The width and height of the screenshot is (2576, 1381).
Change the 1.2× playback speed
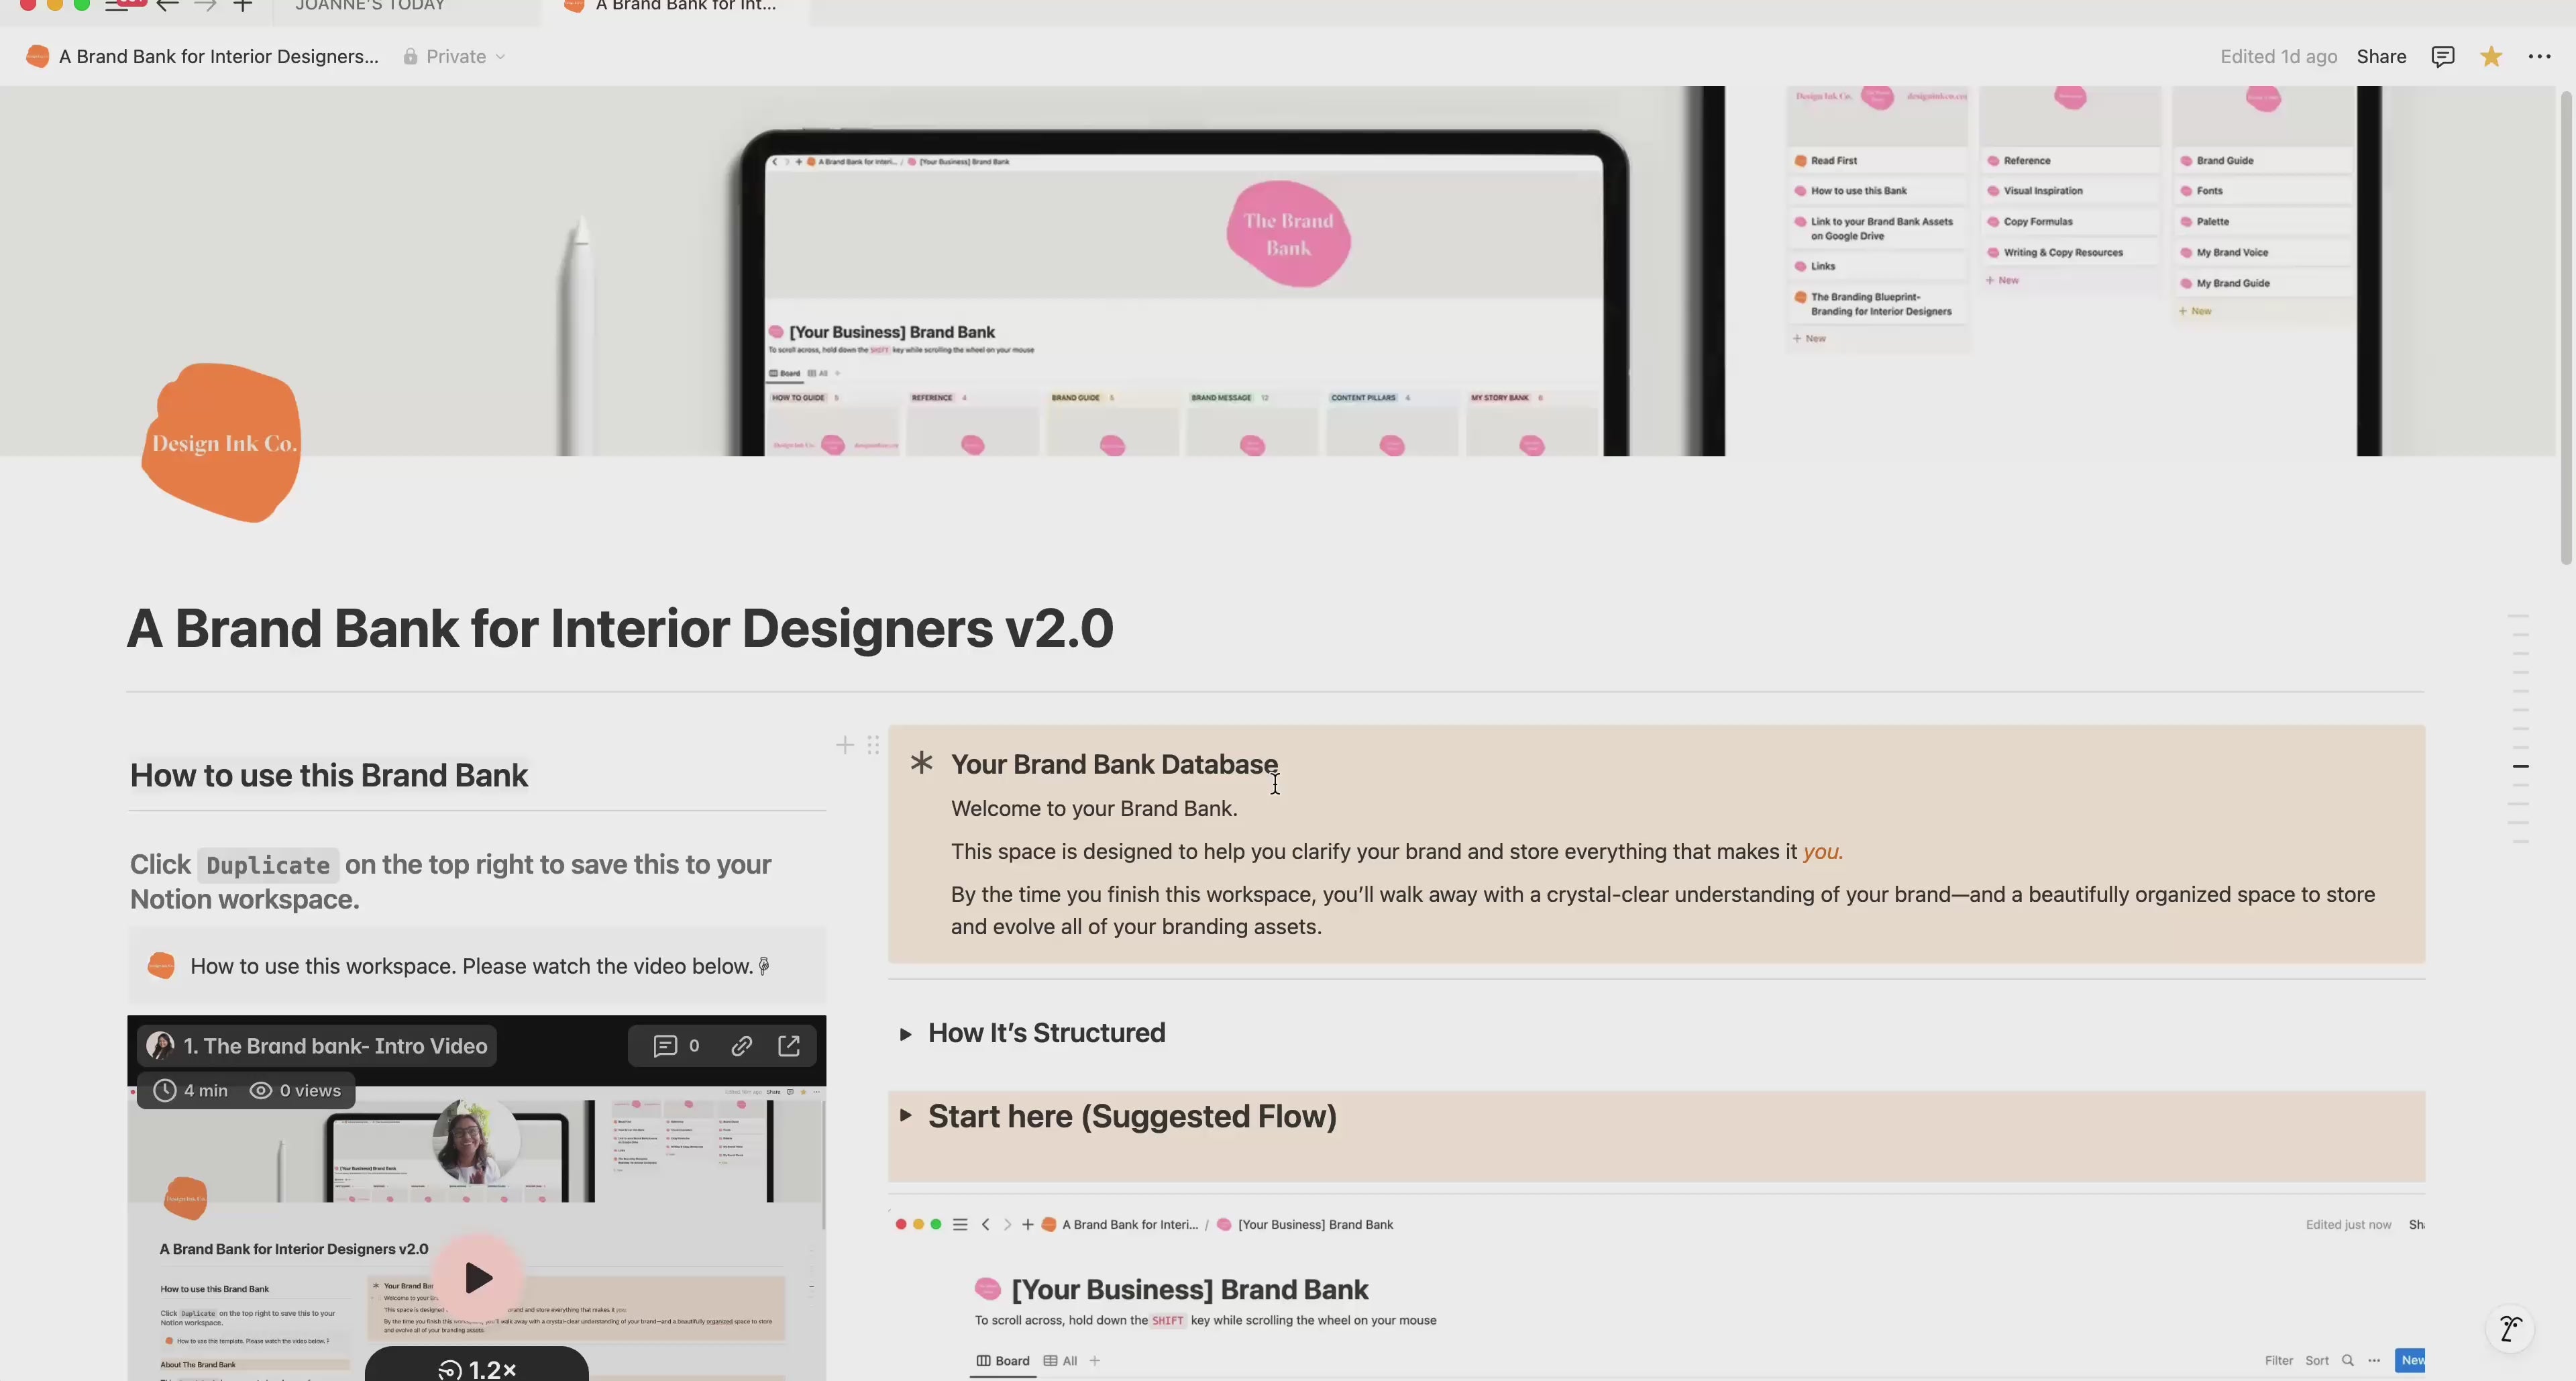477,1368
